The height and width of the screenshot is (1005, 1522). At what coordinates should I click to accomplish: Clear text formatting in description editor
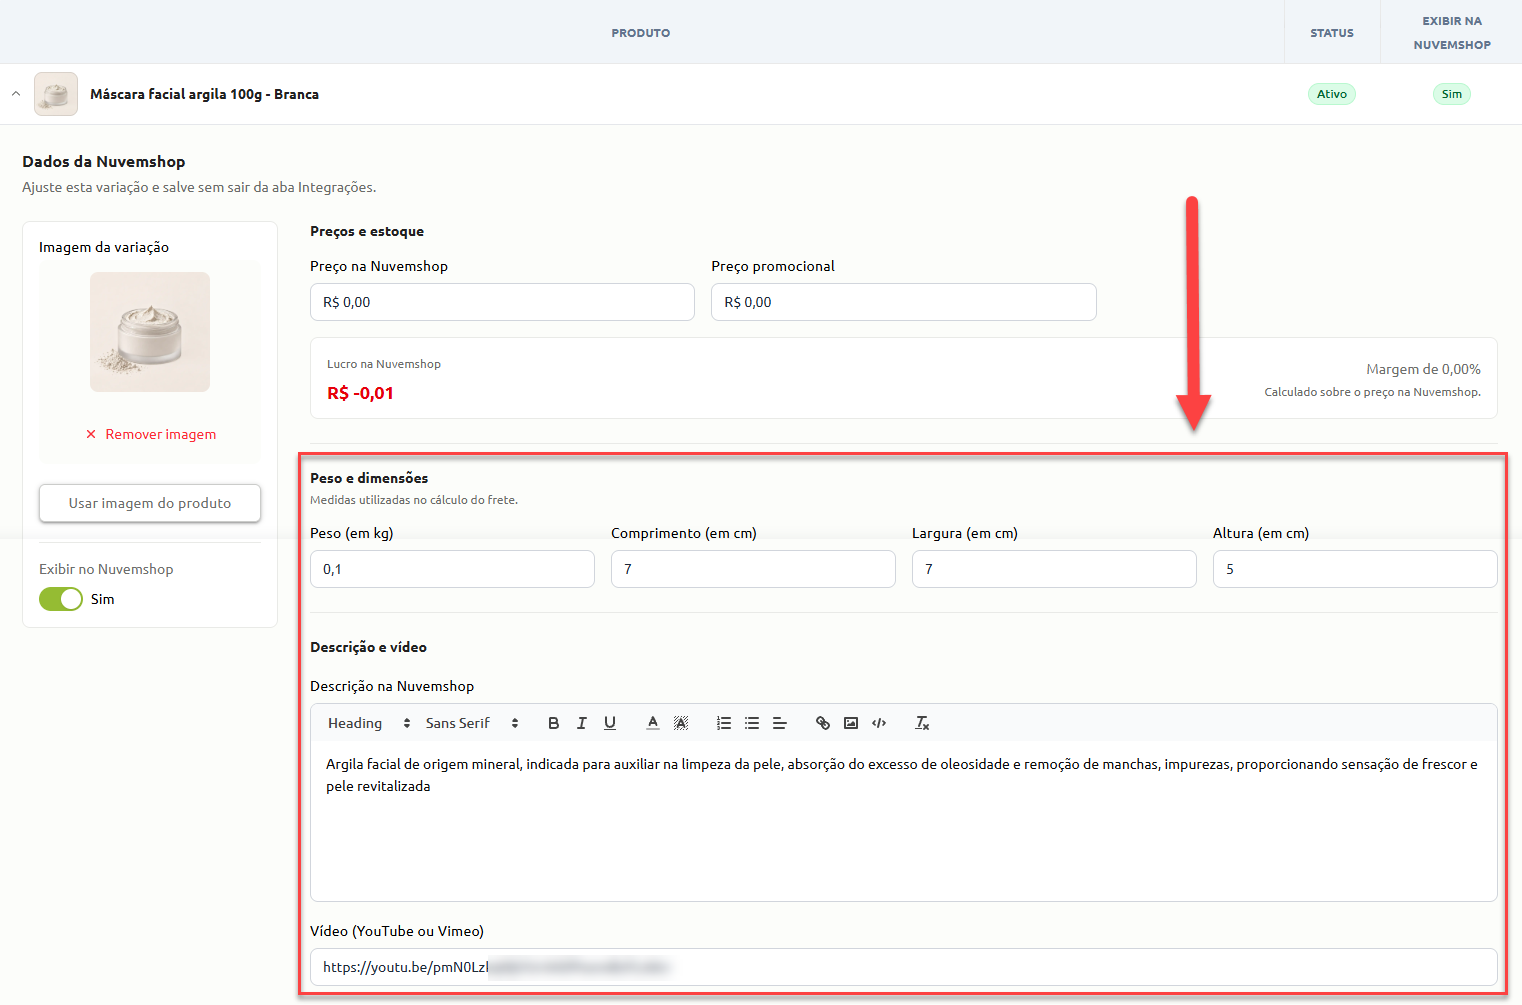point(922,723)
